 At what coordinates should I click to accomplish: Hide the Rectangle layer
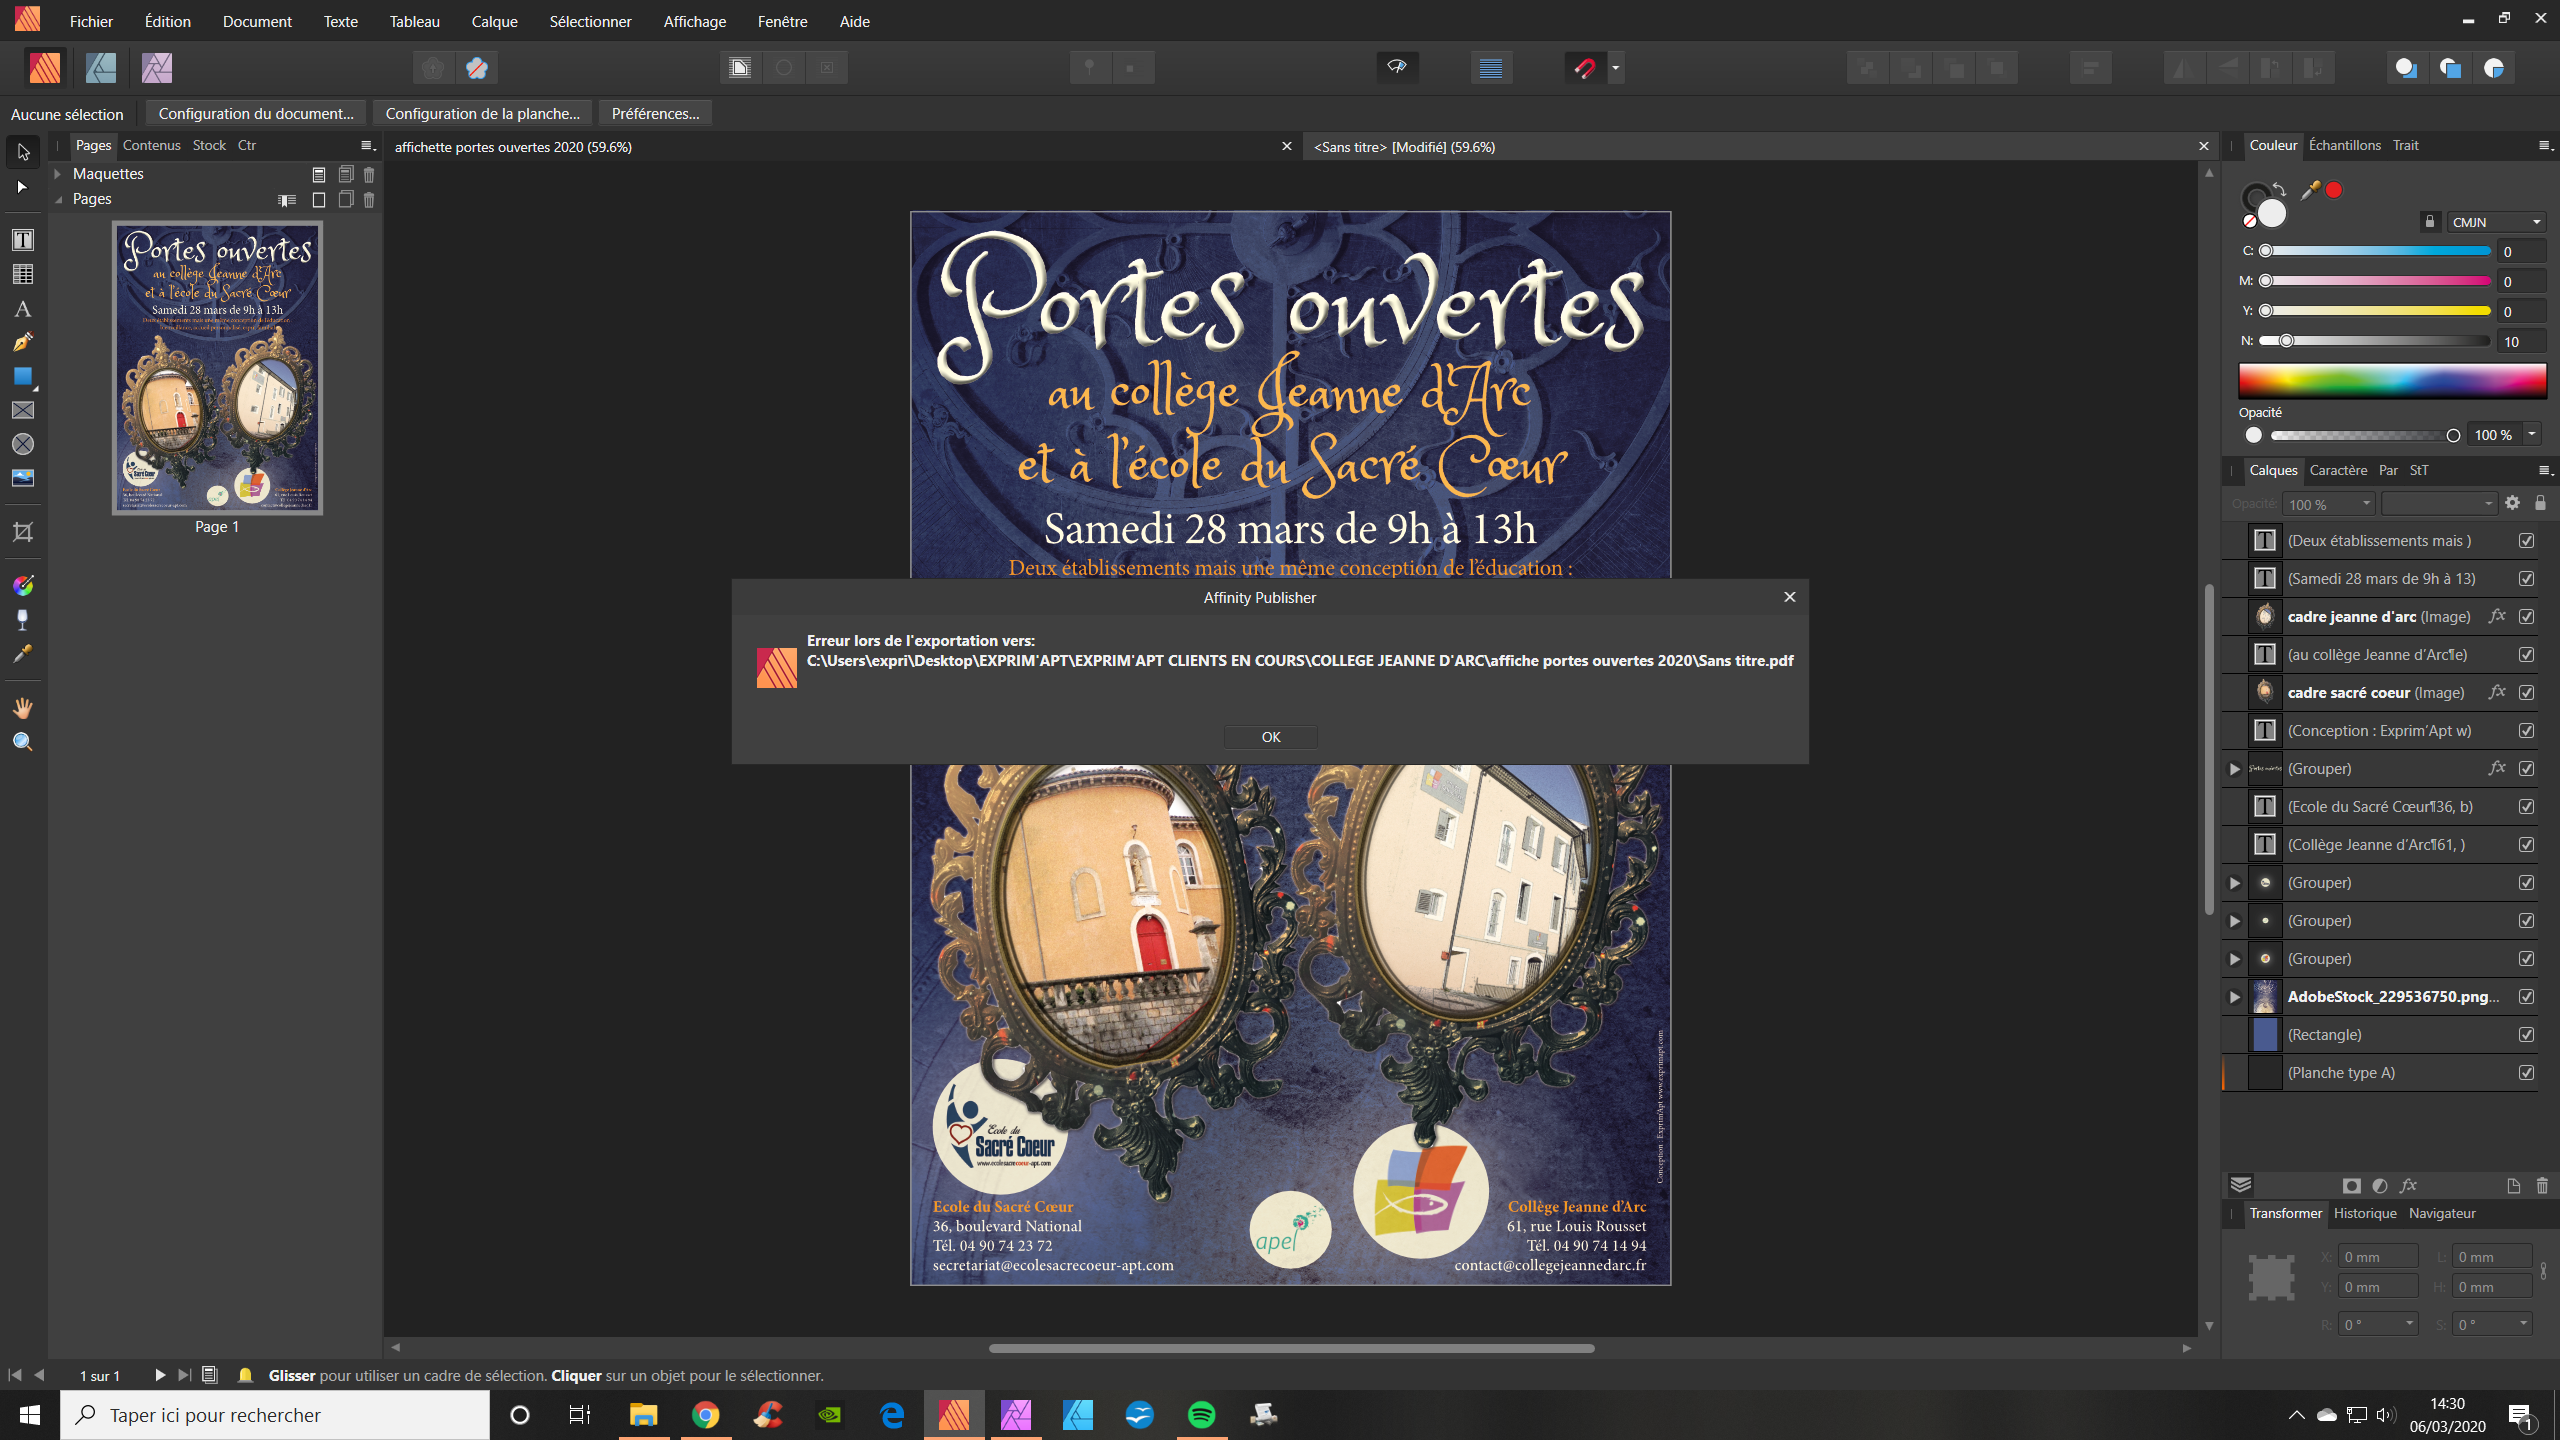pos(2526,1035)
